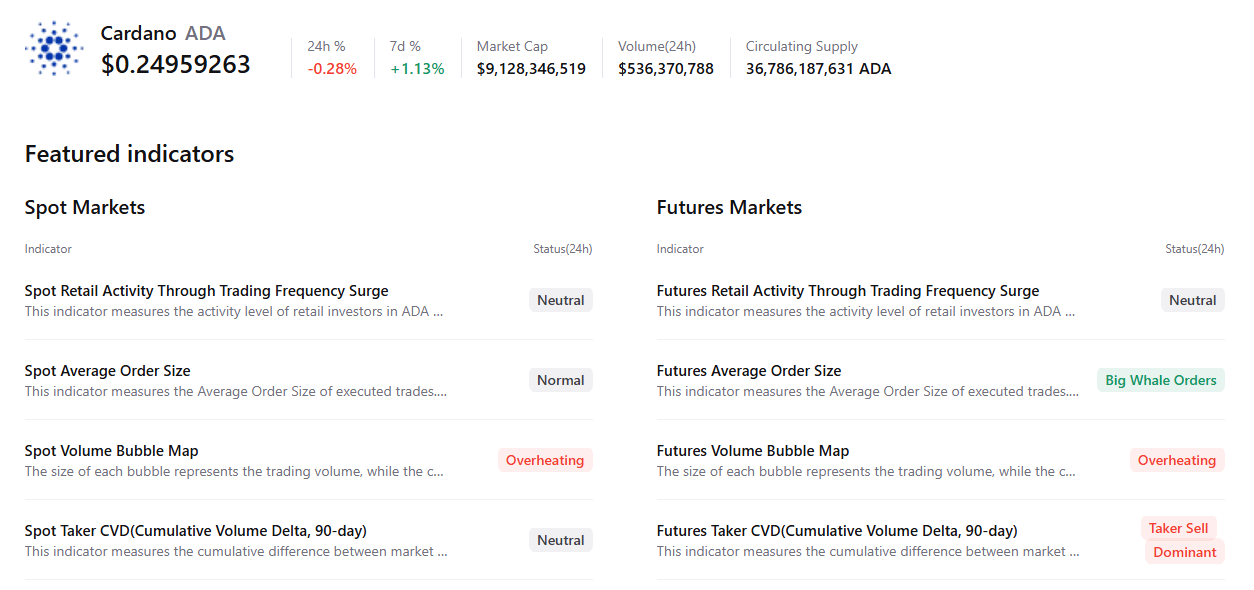Click description under Spot Volume Bubble Map
This screenshot has width=1254, height=590.
[x=234, y=471]
